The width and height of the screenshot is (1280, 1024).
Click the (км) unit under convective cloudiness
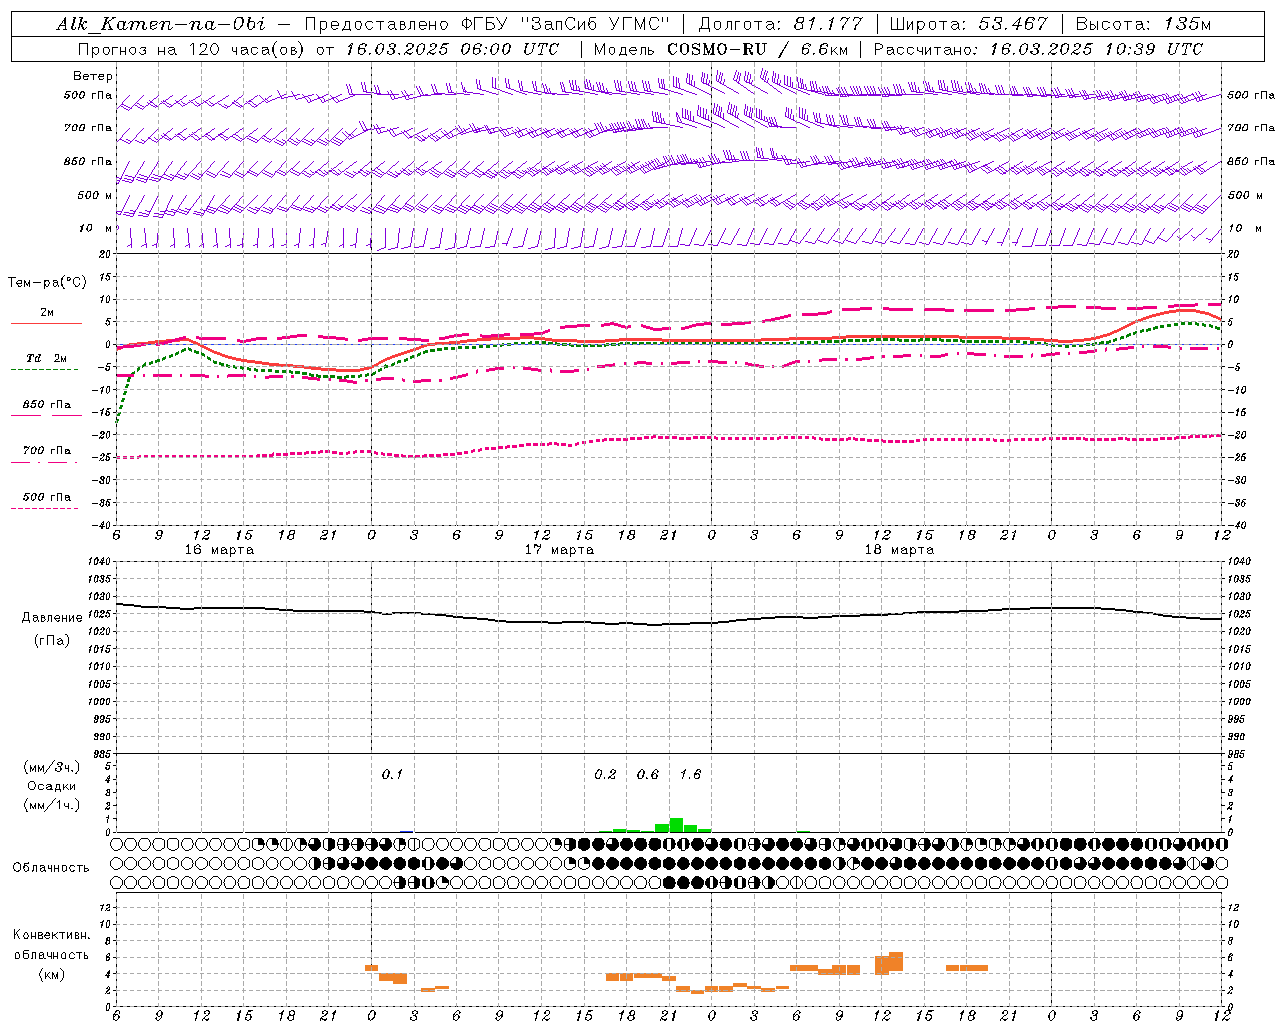pos(51,975)
